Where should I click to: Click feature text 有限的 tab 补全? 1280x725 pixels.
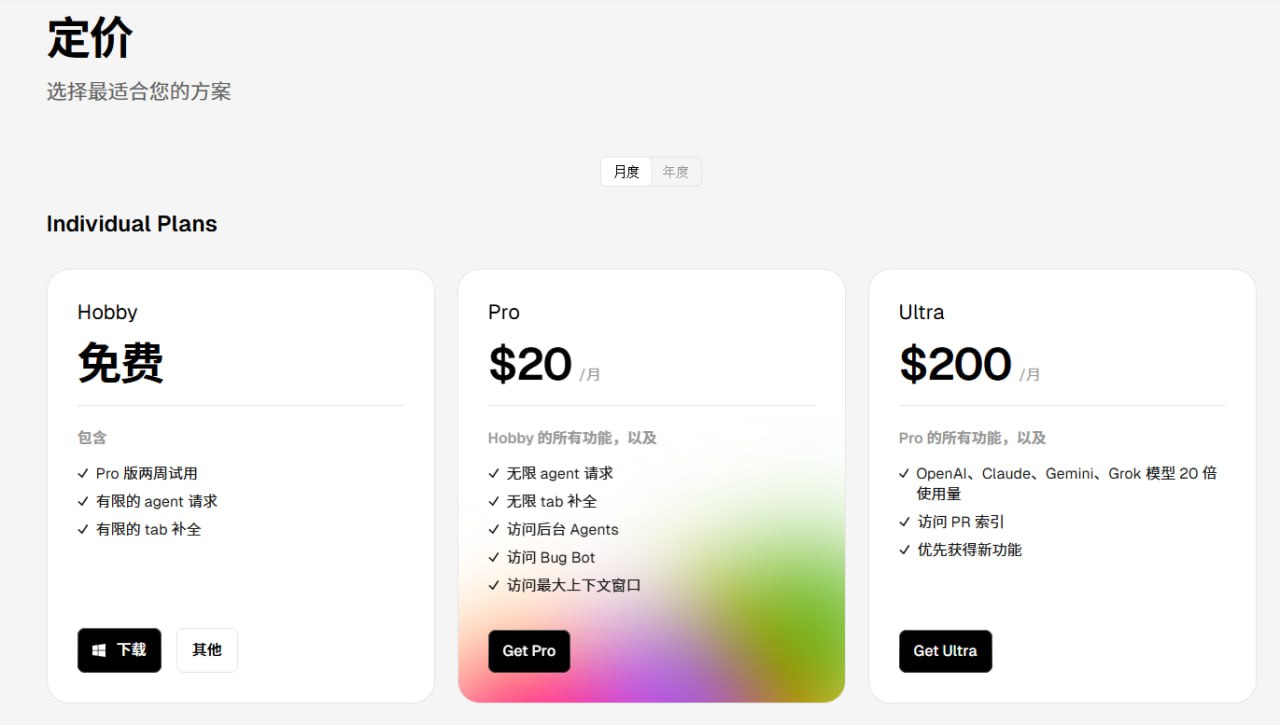pyautogui.click(x=149, y=530)
